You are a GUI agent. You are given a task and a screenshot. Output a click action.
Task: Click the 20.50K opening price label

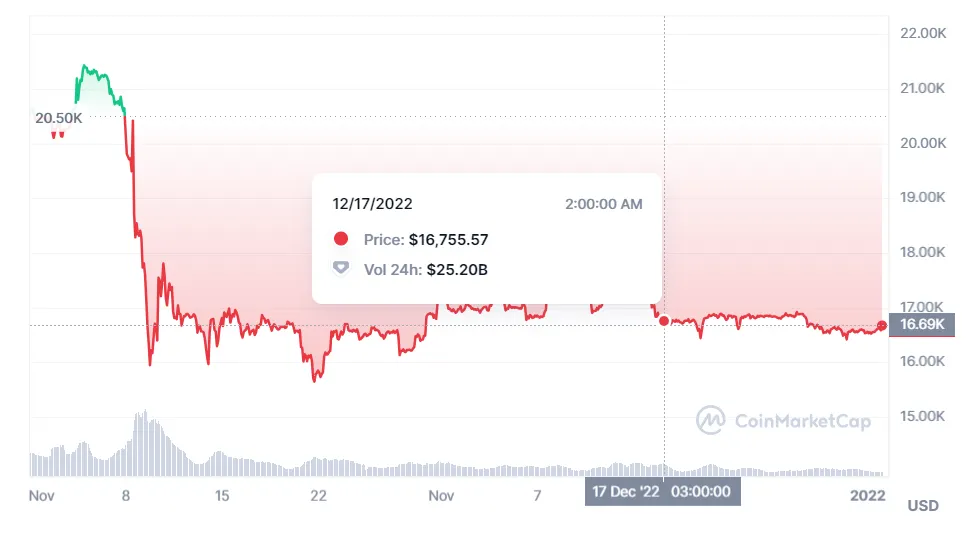(x=58, y=118)
